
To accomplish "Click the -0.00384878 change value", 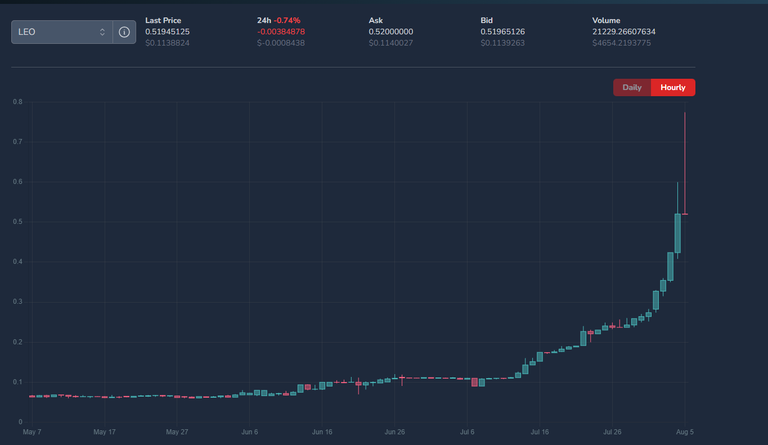I will pos(281,32).
